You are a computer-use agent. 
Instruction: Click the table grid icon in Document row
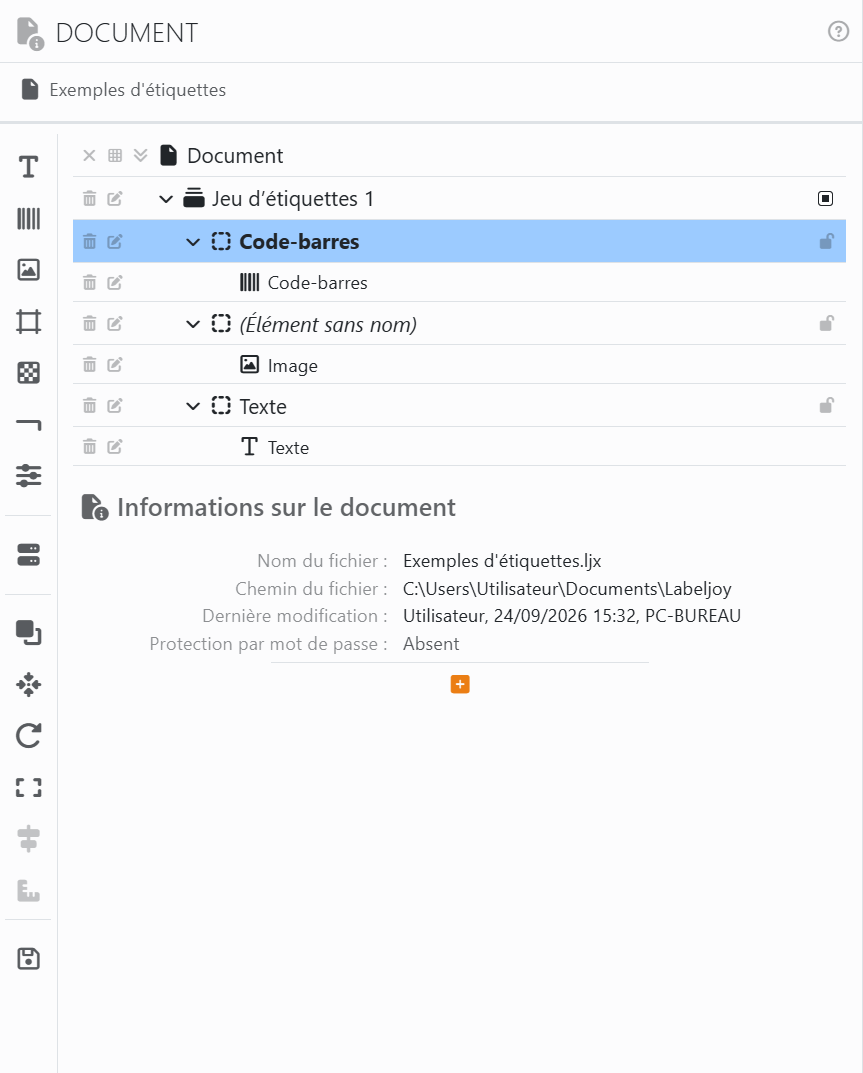[x=115, y=155]
